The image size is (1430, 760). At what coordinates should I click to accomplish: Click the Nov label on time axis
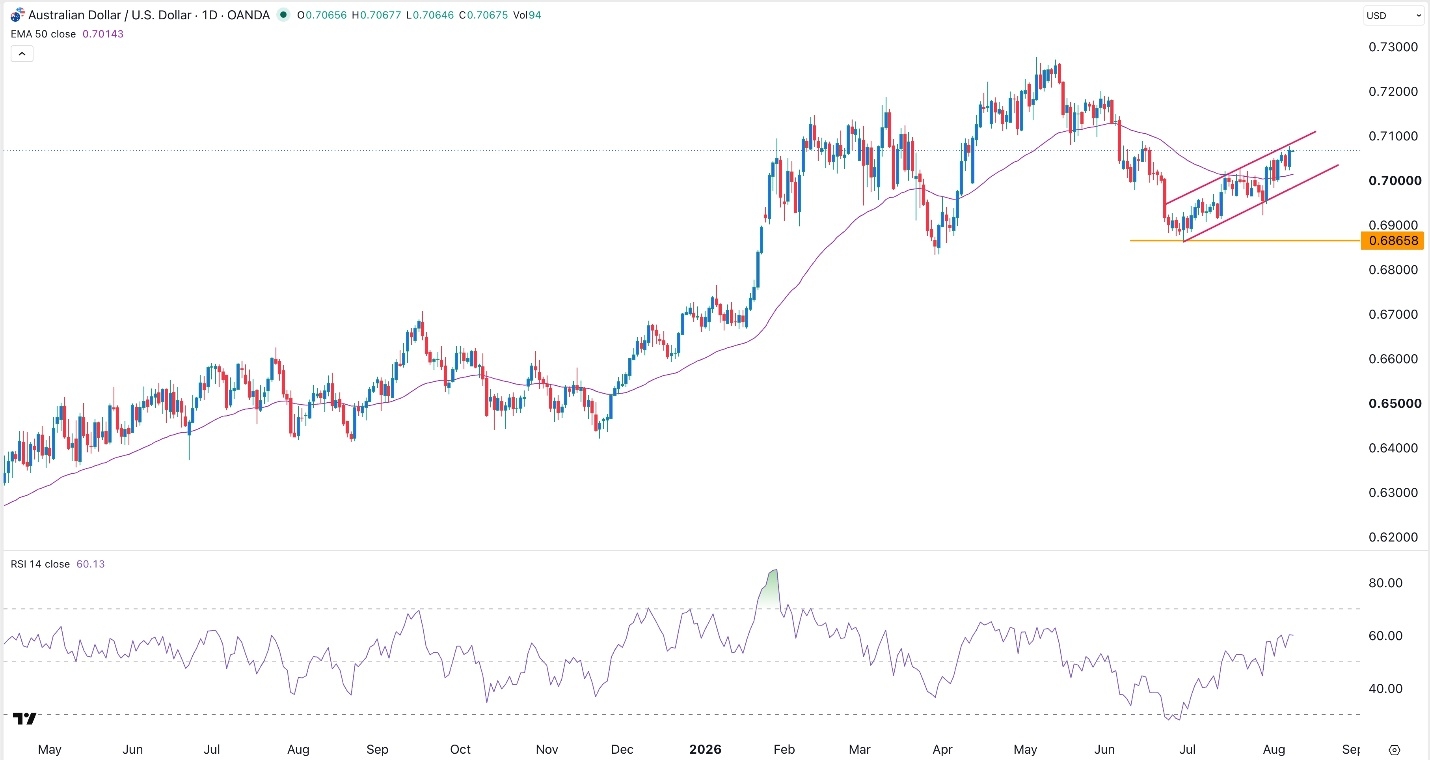click(545, 749)
